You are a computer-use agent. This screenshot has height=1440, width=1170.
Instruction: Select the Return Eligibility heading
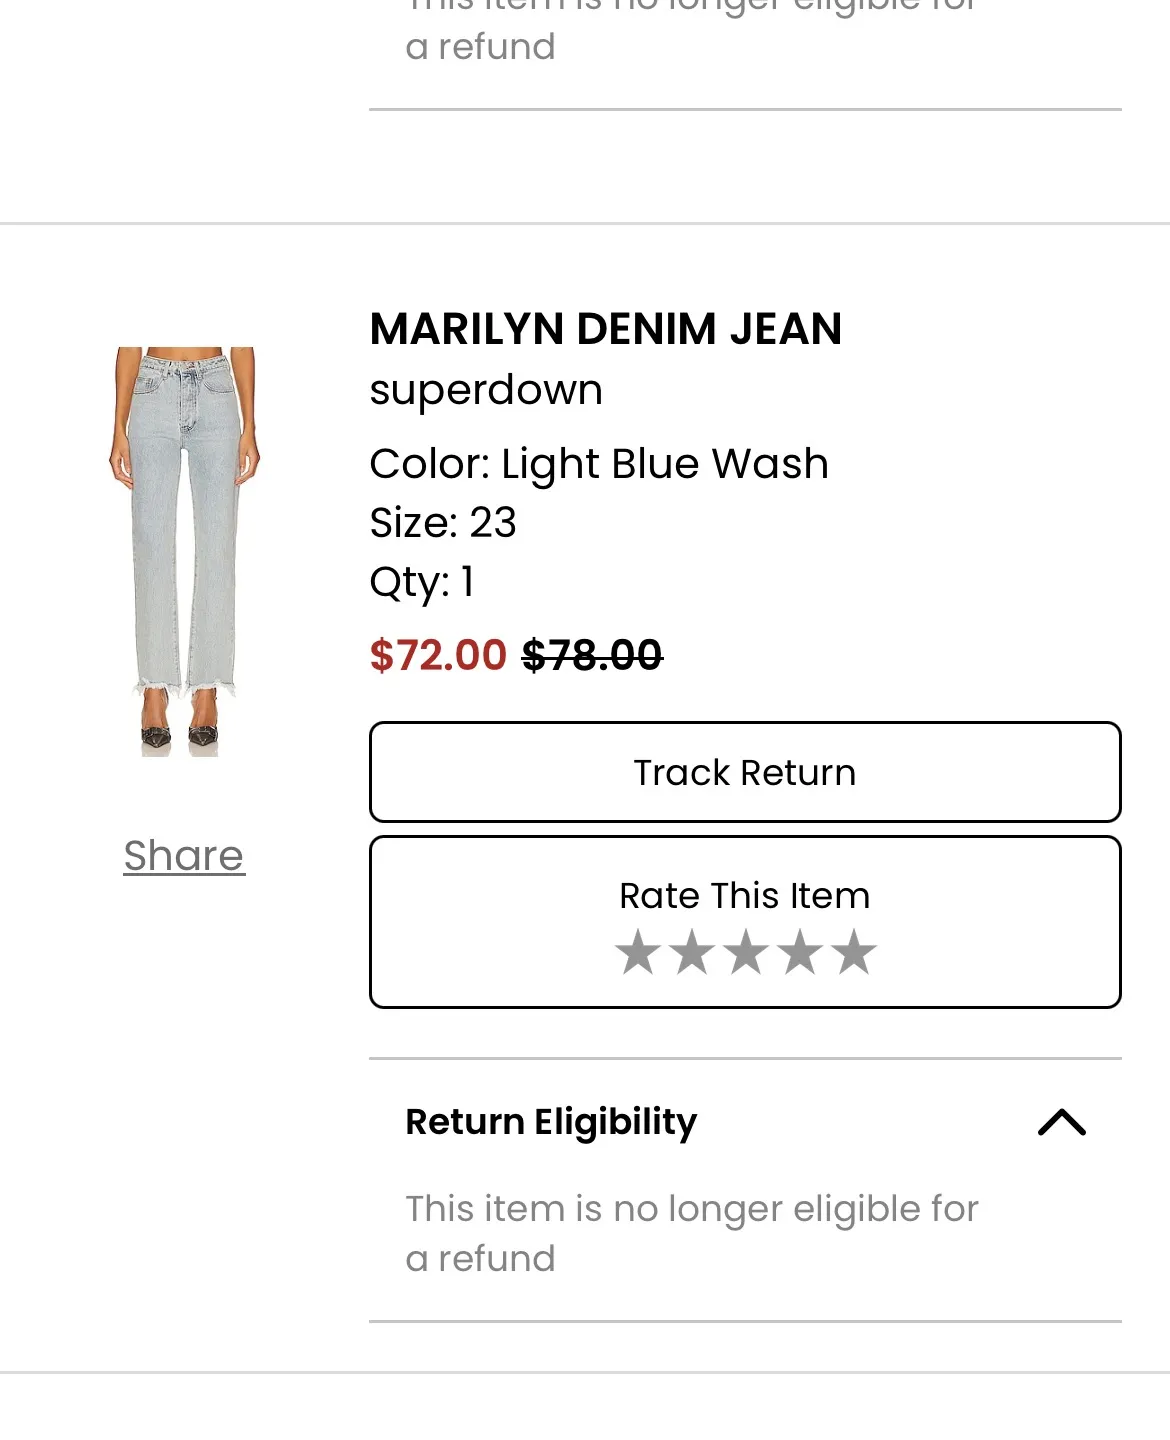click(x=552, y=1122)
